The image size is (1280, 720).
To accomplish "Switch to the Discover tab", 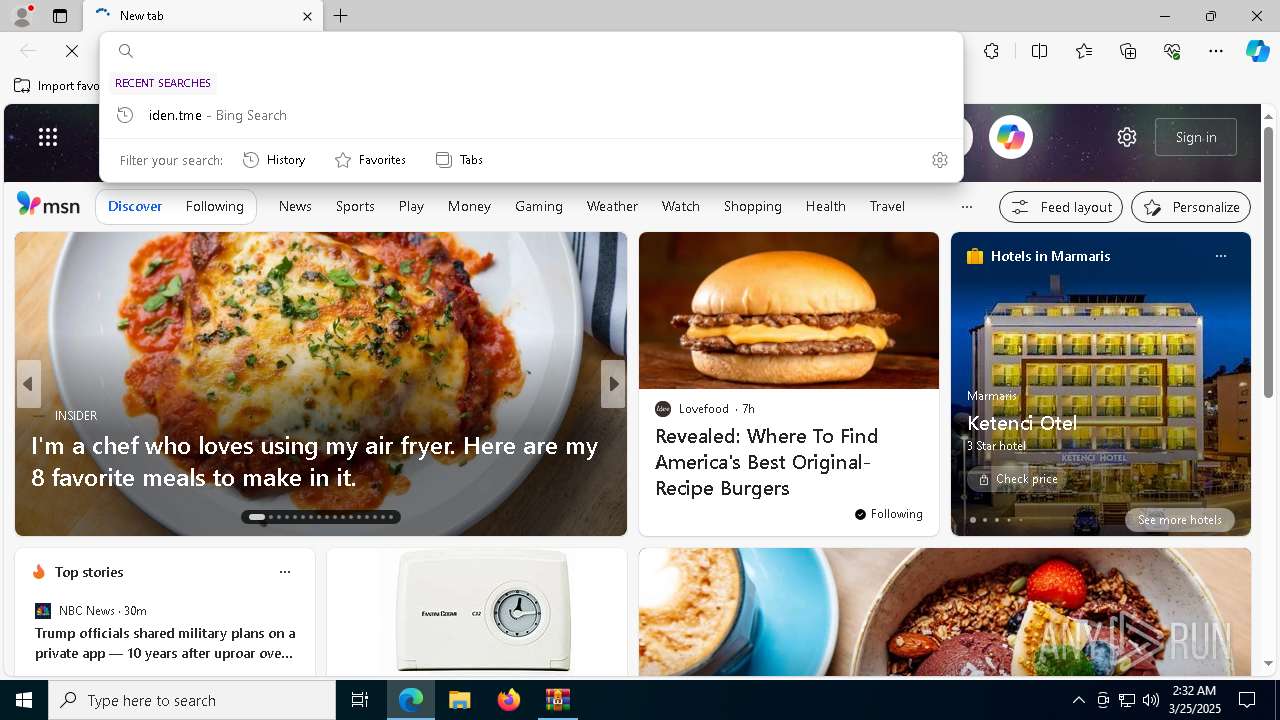I will (135, 206).
